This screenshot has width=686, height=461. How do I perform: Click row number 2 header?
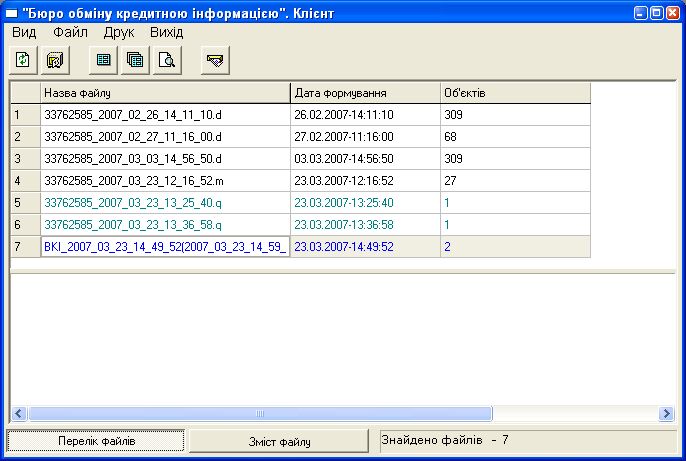tap(25, 137)
